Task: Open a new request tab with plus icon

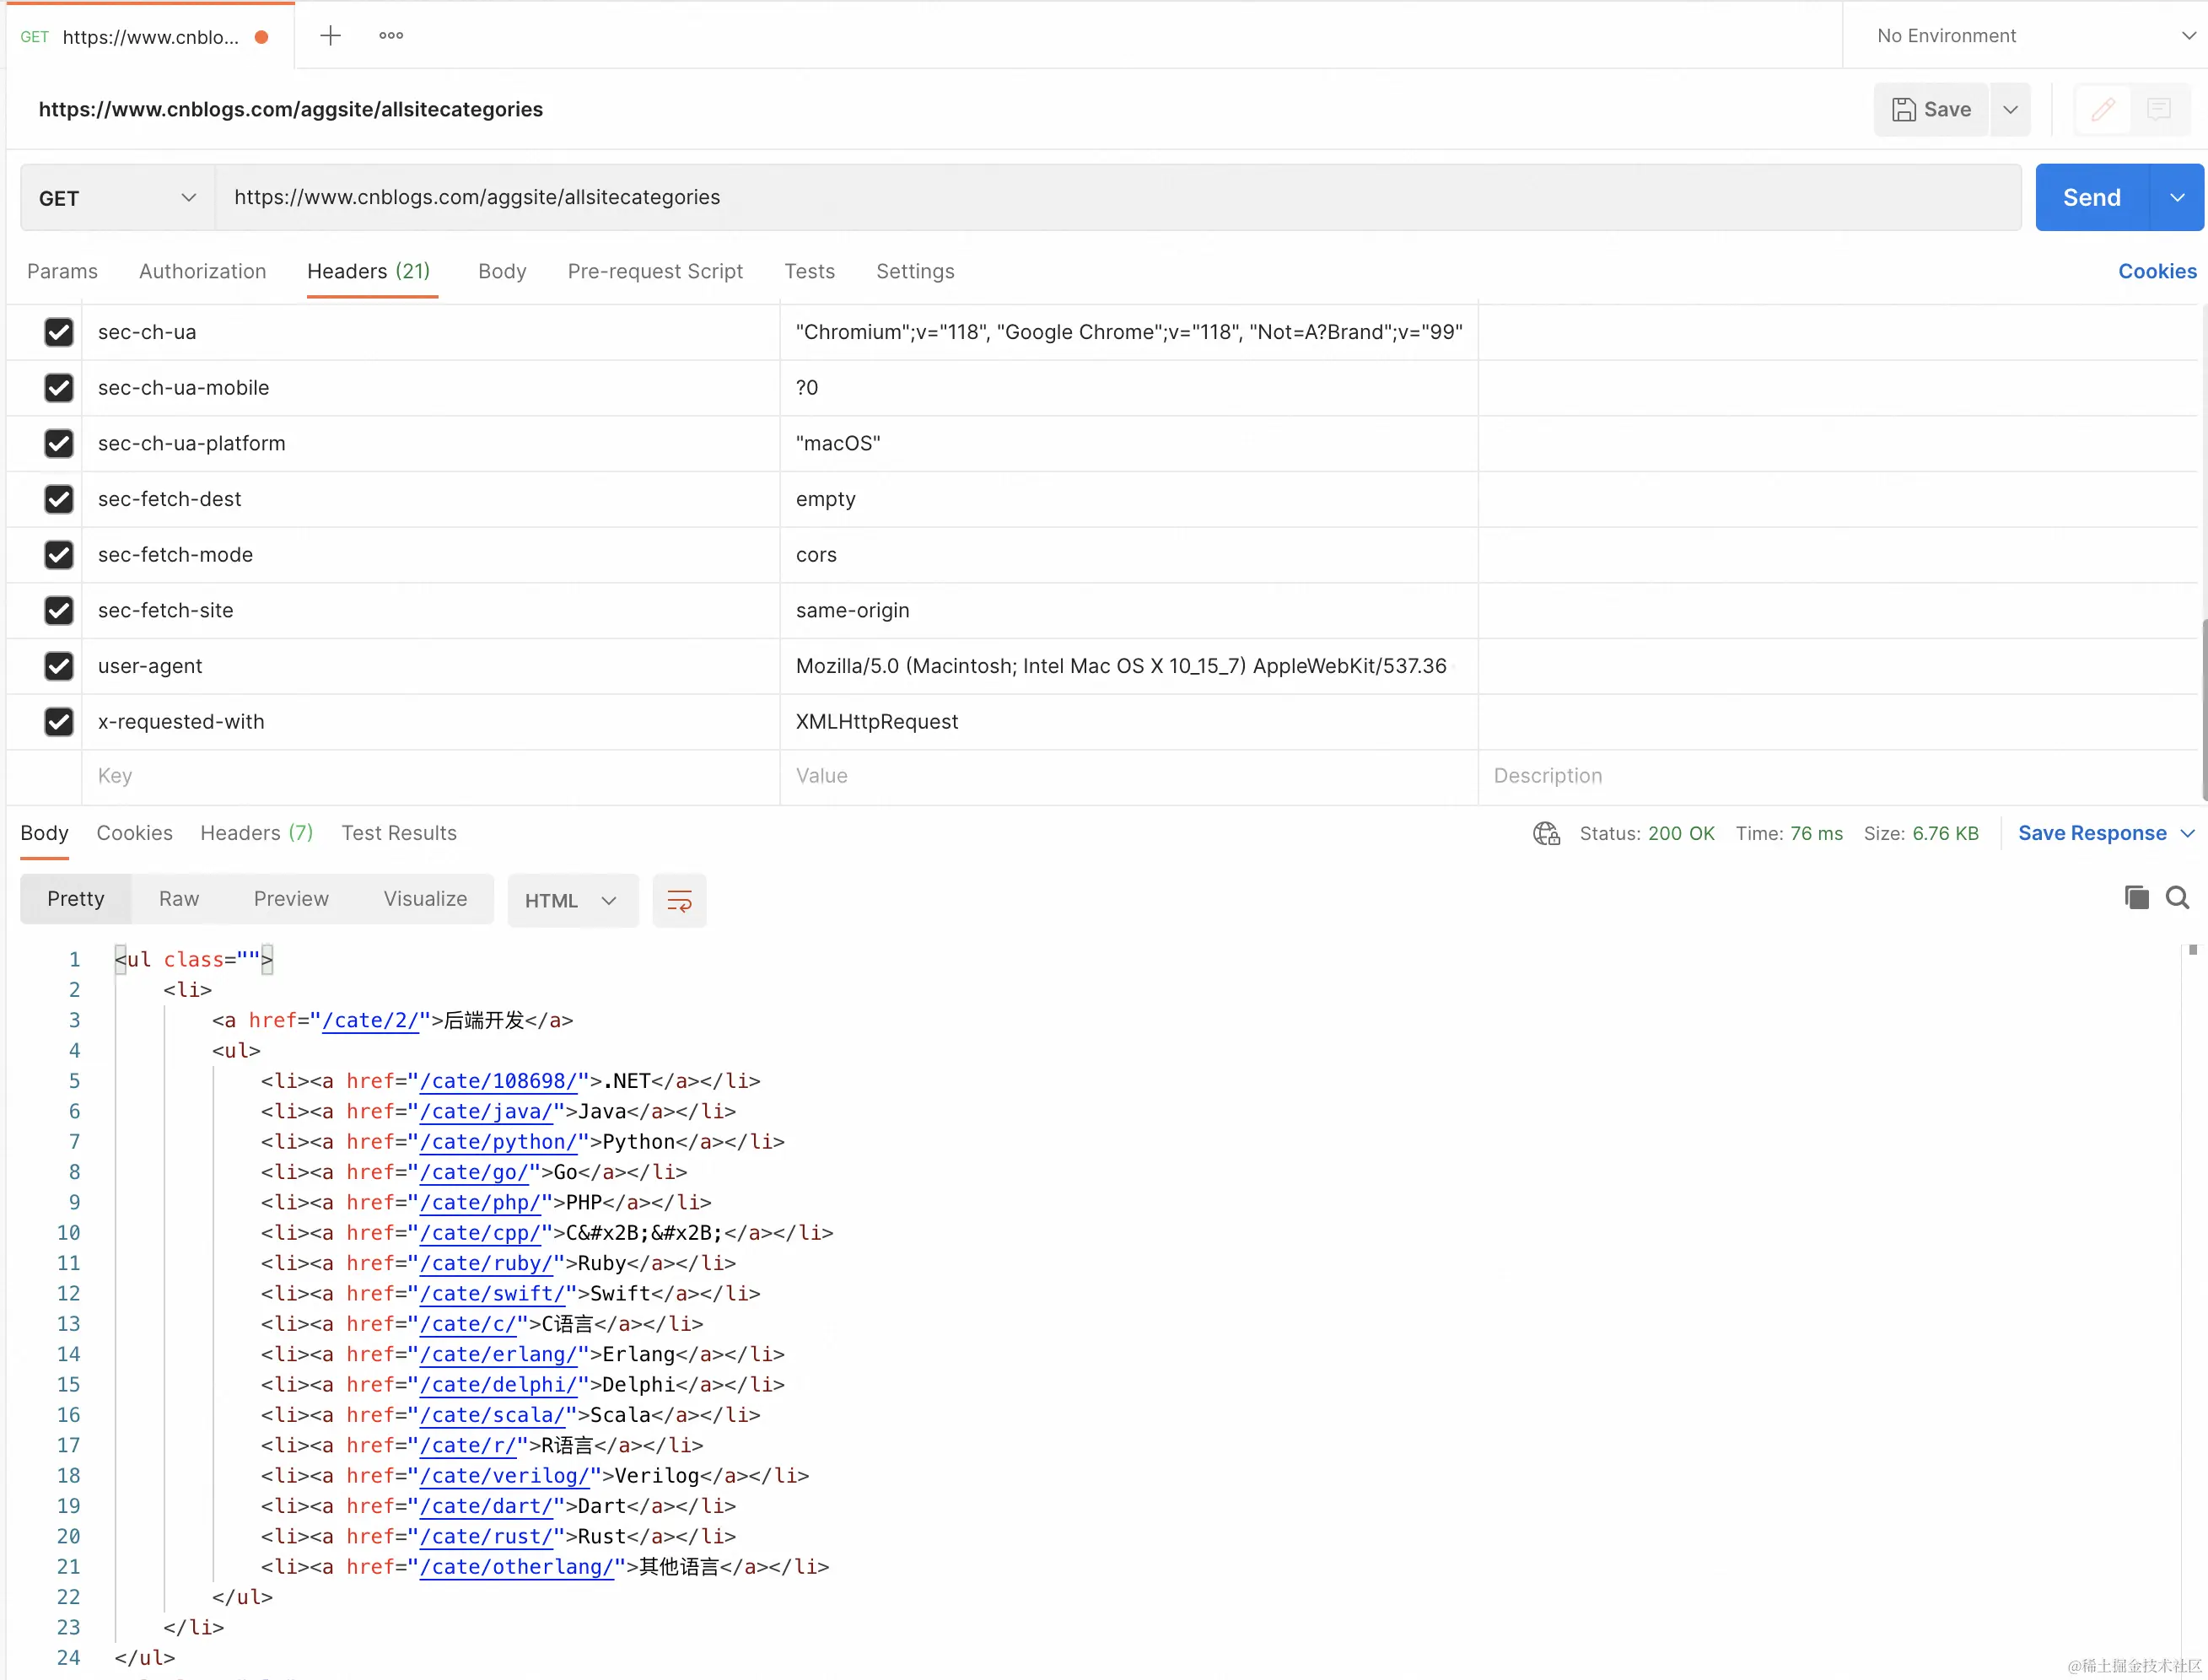Action: point(330,36)
